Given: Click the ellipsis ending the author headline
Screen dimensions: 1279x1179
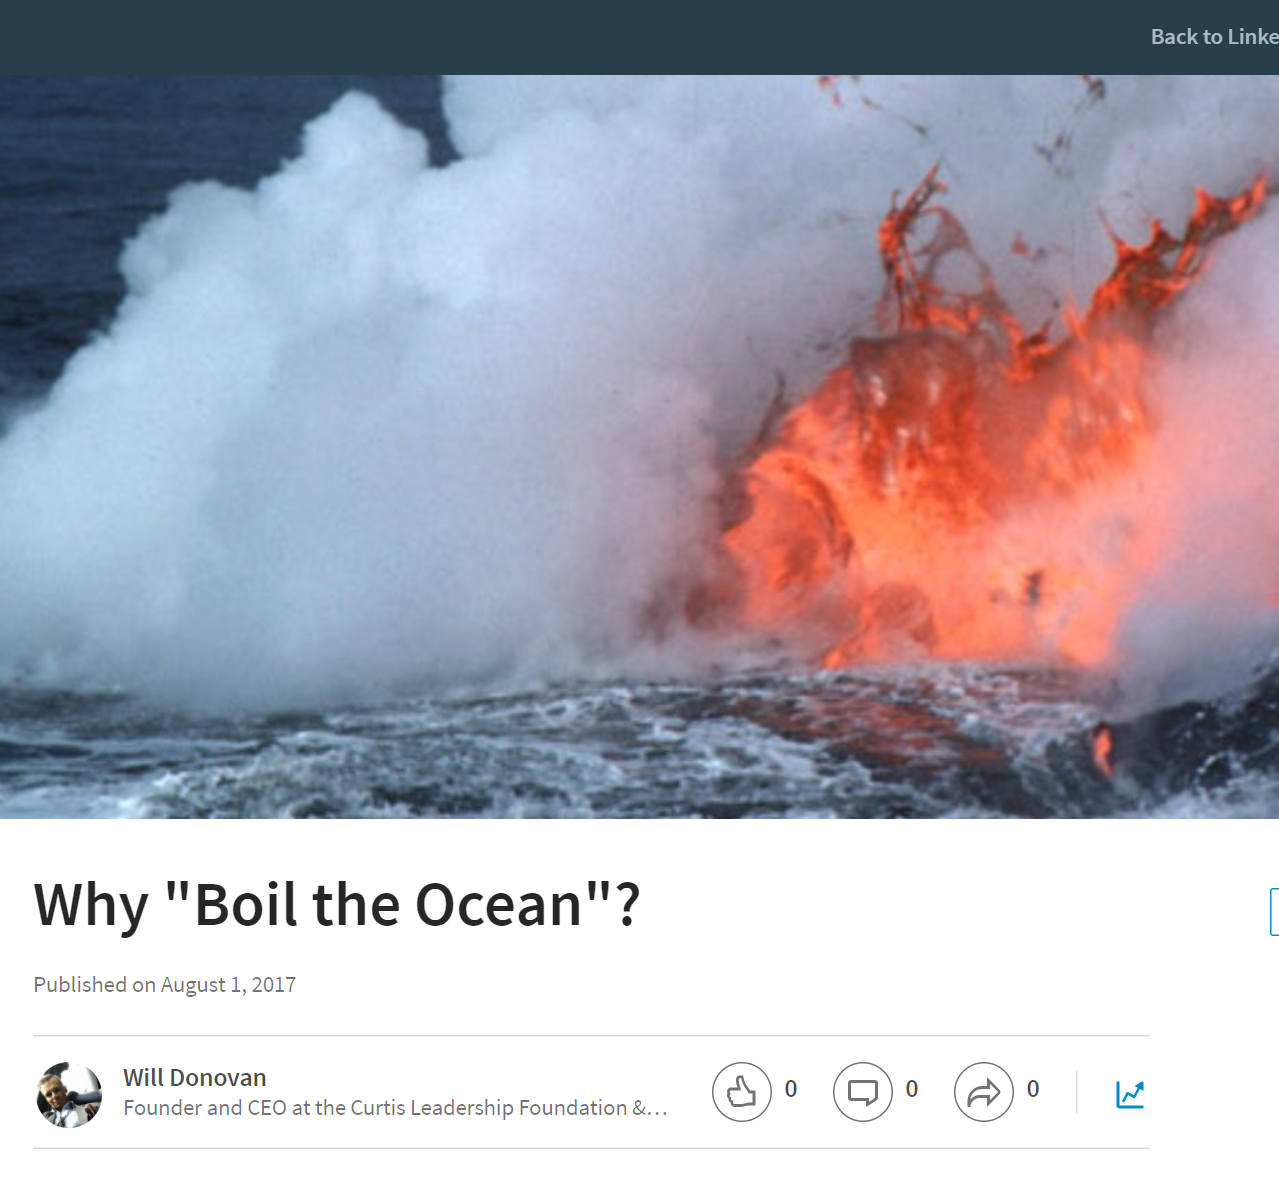Looking at the screenshot, I should coord(657,1109).
